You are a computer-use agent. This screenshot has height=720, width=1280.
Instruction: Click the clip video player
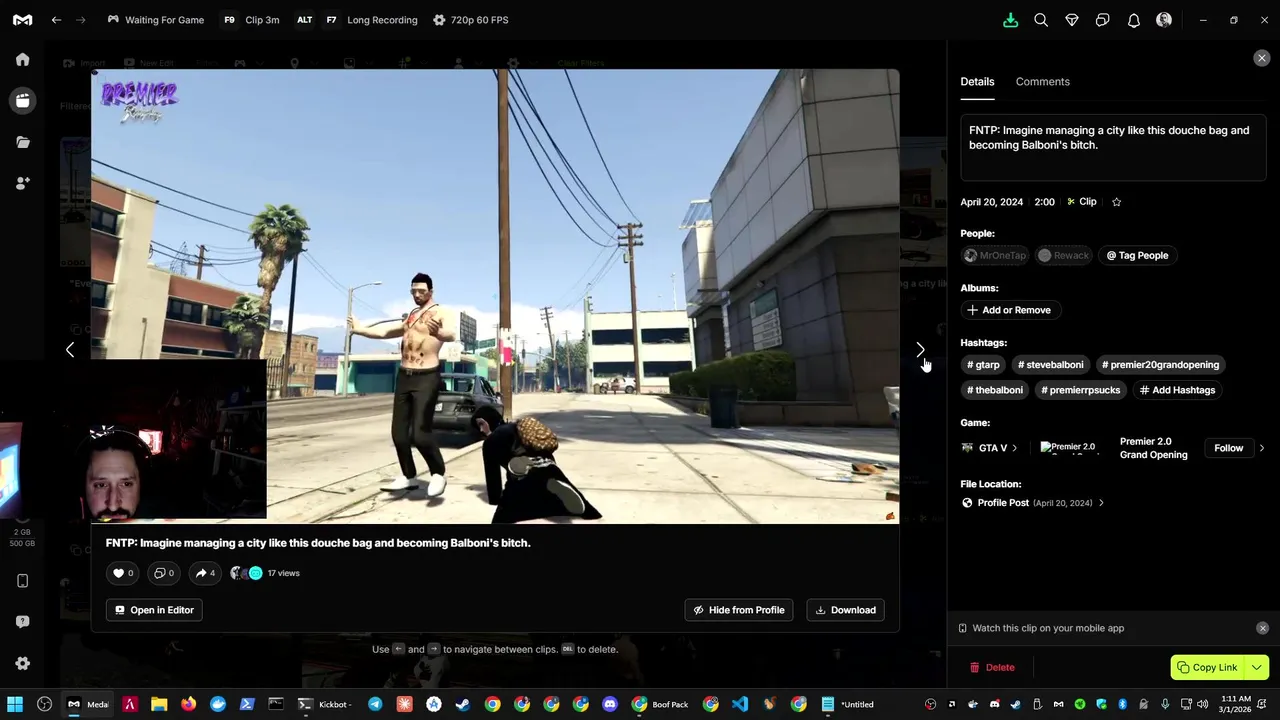pyautogui.click(x=495, y=296)
